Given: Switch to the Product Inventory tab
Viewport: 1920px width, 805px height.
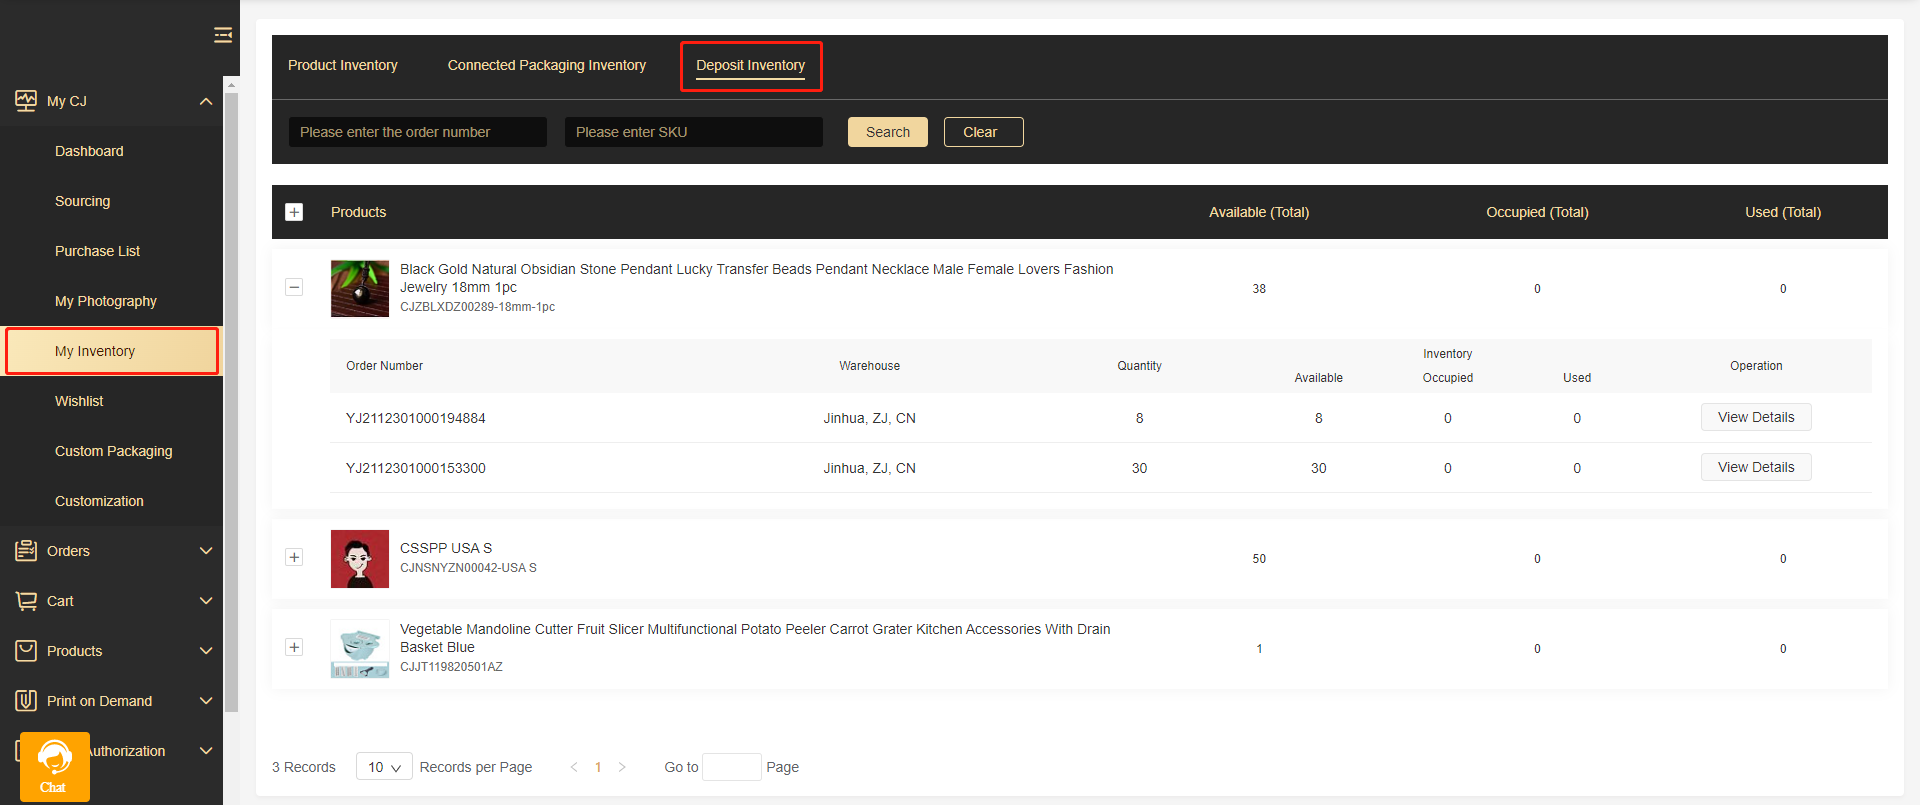Looking at the screenshot, I should (x=343, y=65).
